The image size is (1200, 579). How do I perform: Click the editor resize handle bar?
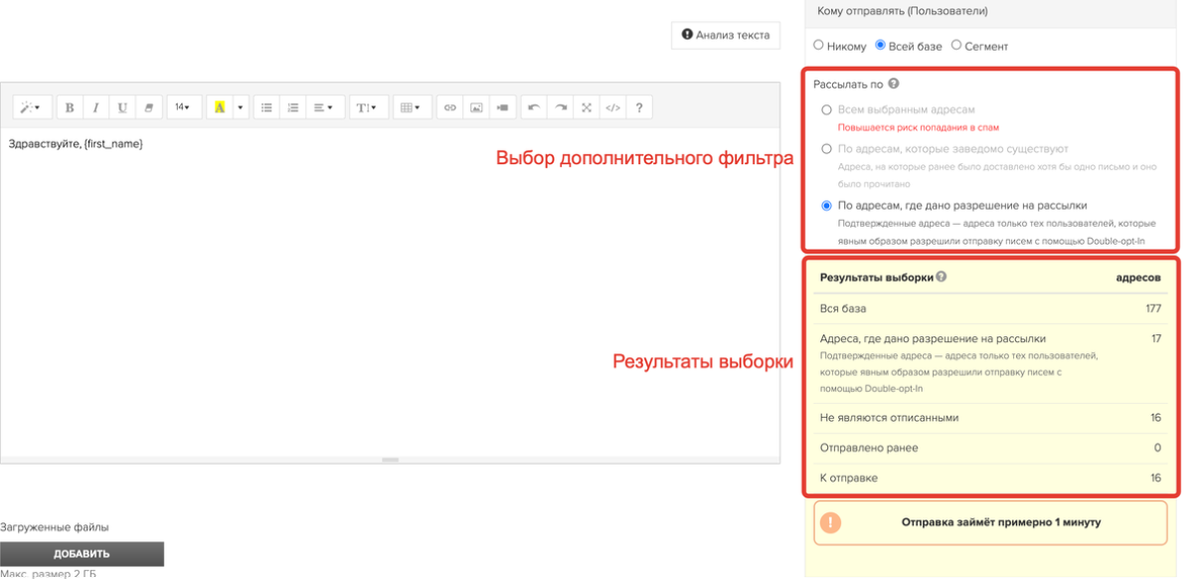tap(390, 460)
